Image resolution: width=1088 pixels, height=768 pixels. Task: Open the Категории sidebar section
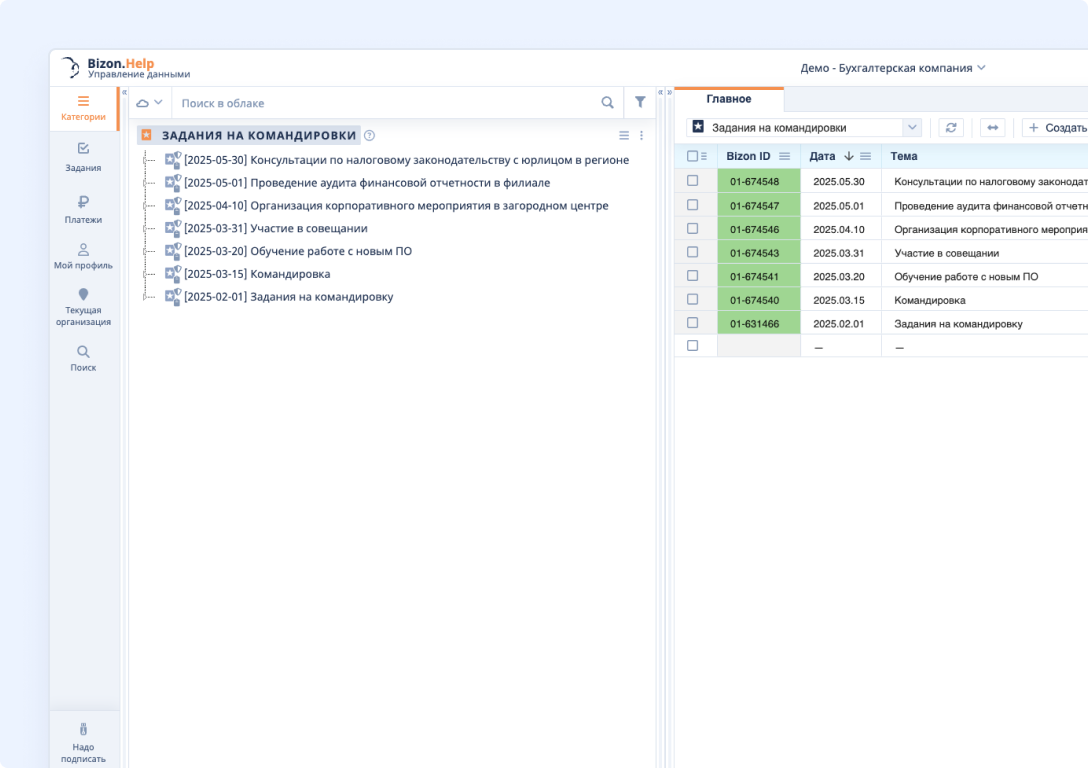pos(83,108)
